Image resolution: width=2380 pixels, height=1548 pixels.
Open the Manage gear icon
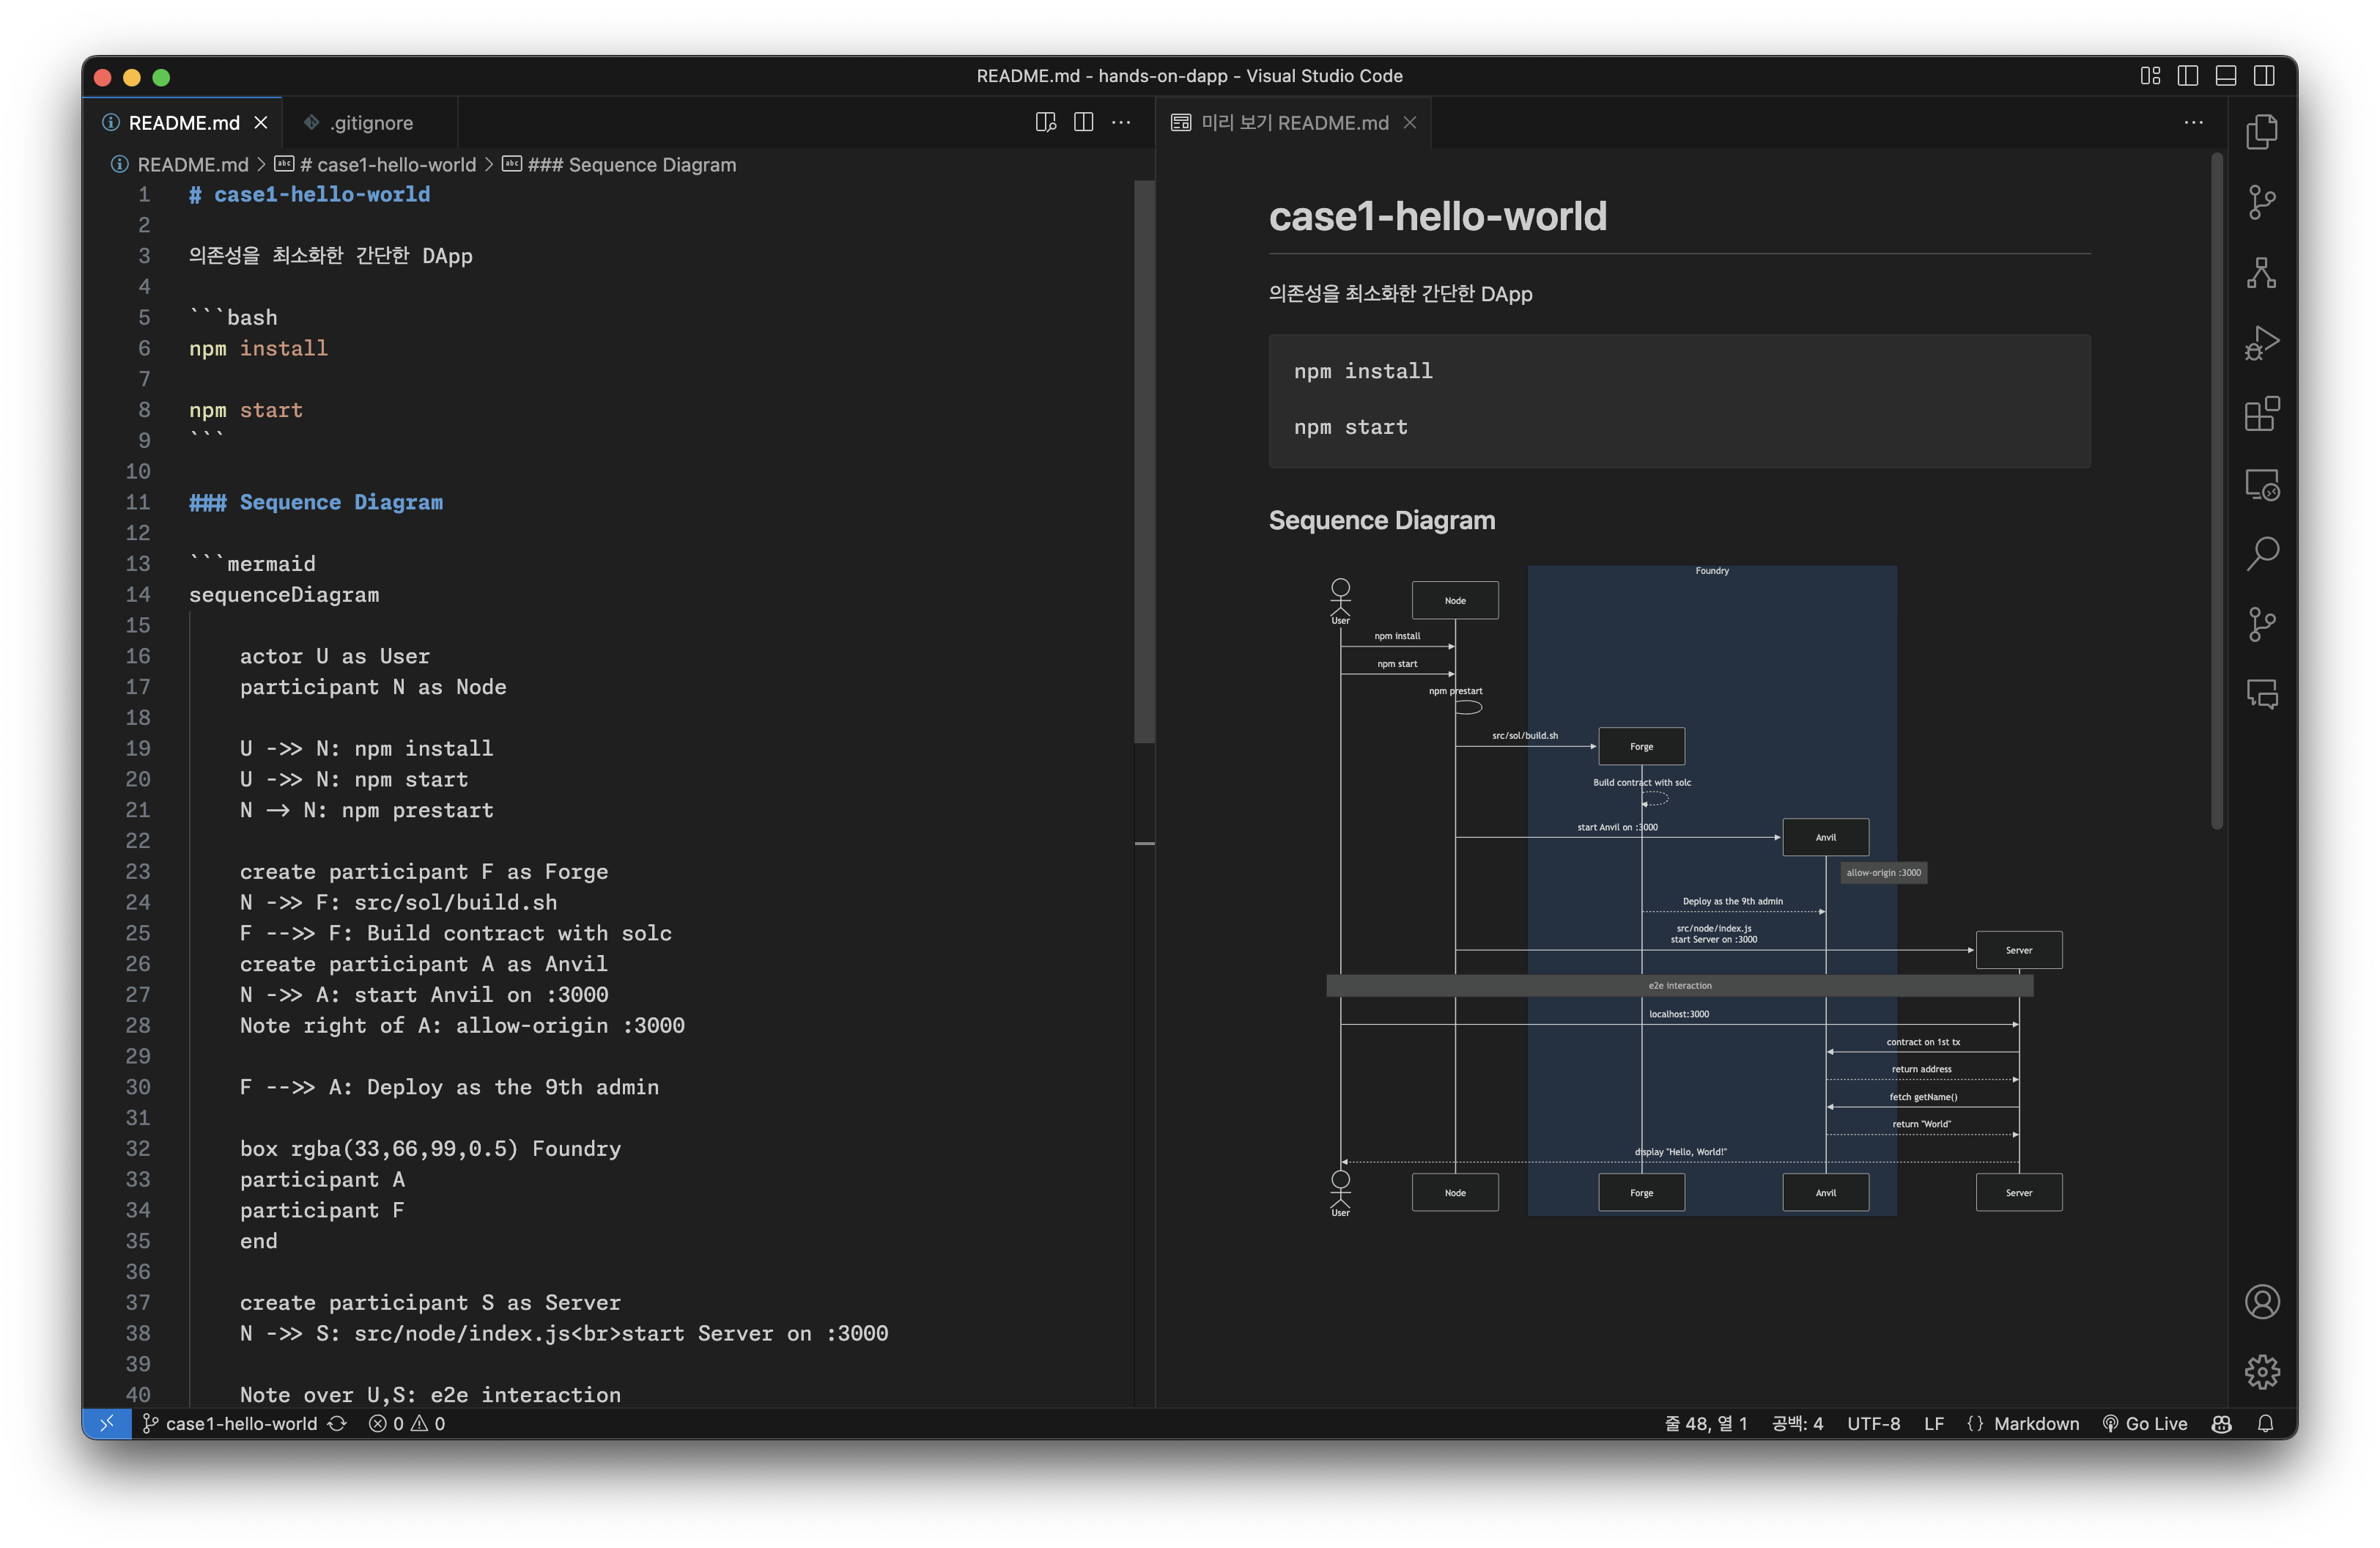click(x=2261, y=1371)
